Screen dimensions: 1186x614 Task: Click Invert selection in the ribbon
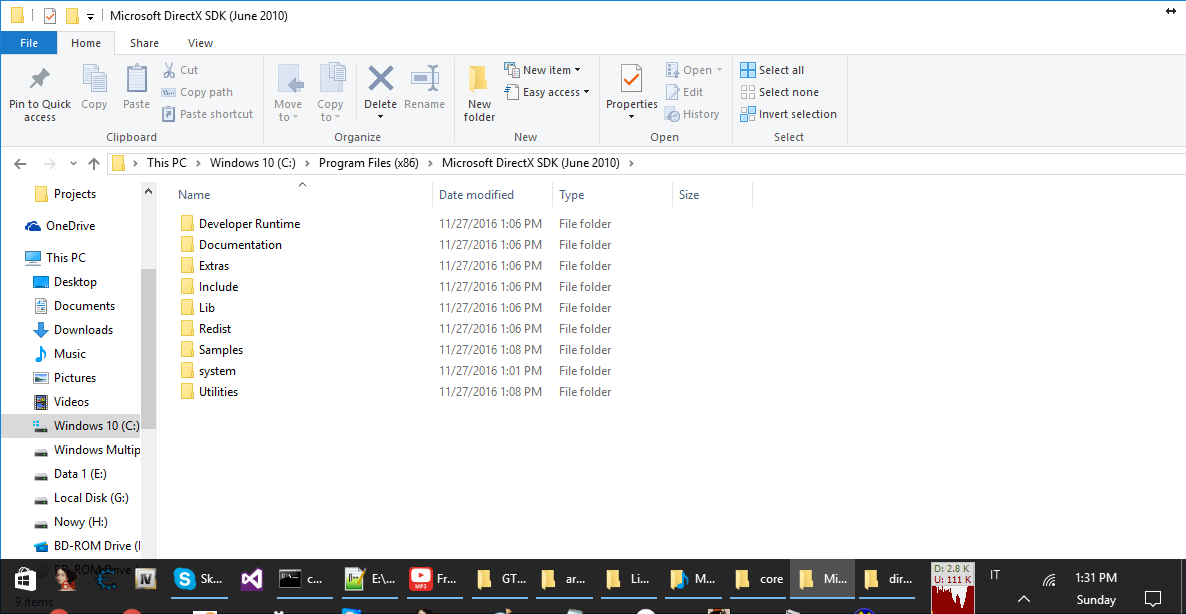click(x=788, y=114)
